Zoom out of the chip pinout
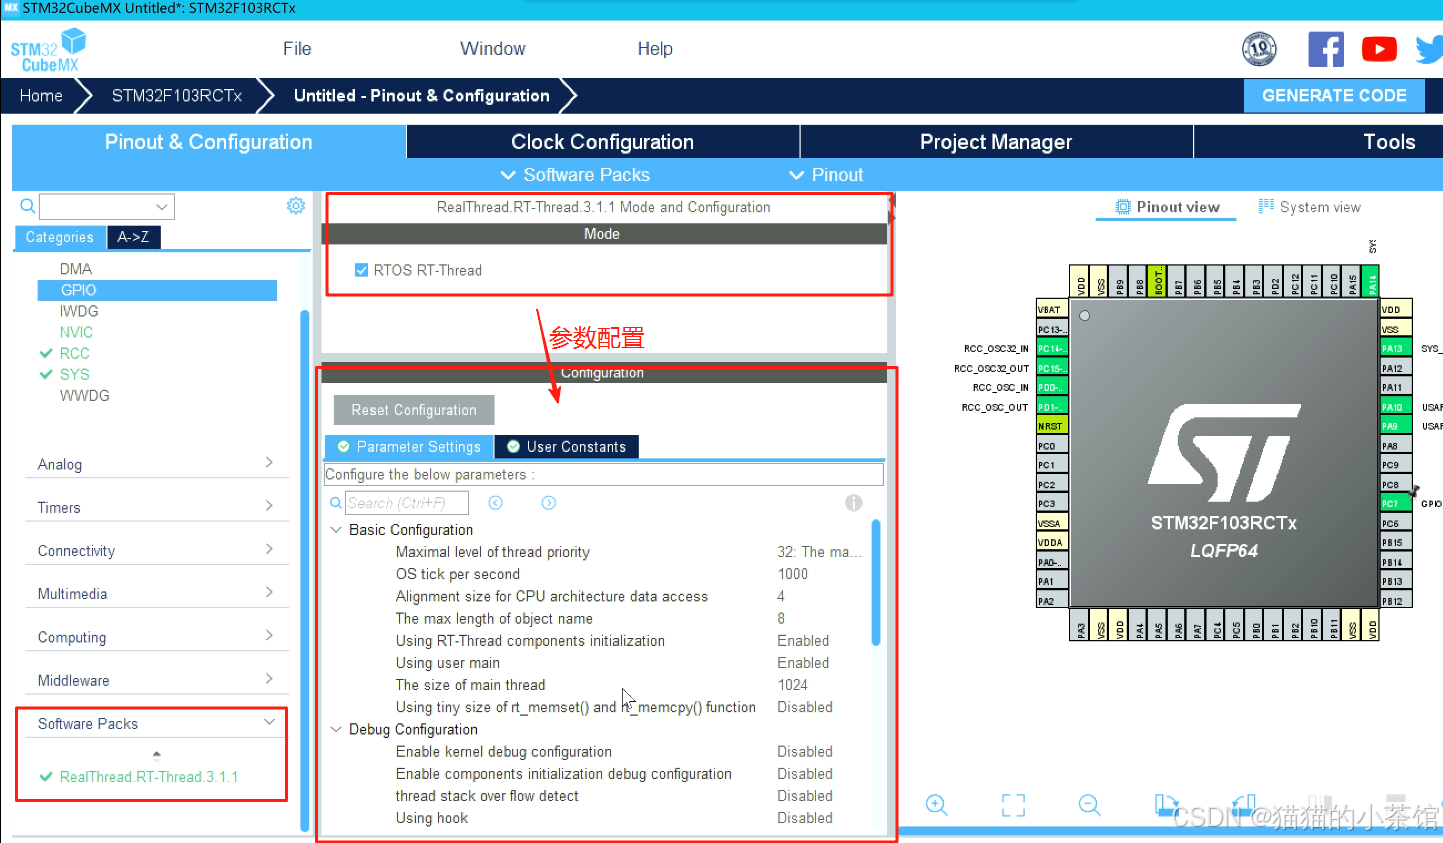 1090,805
